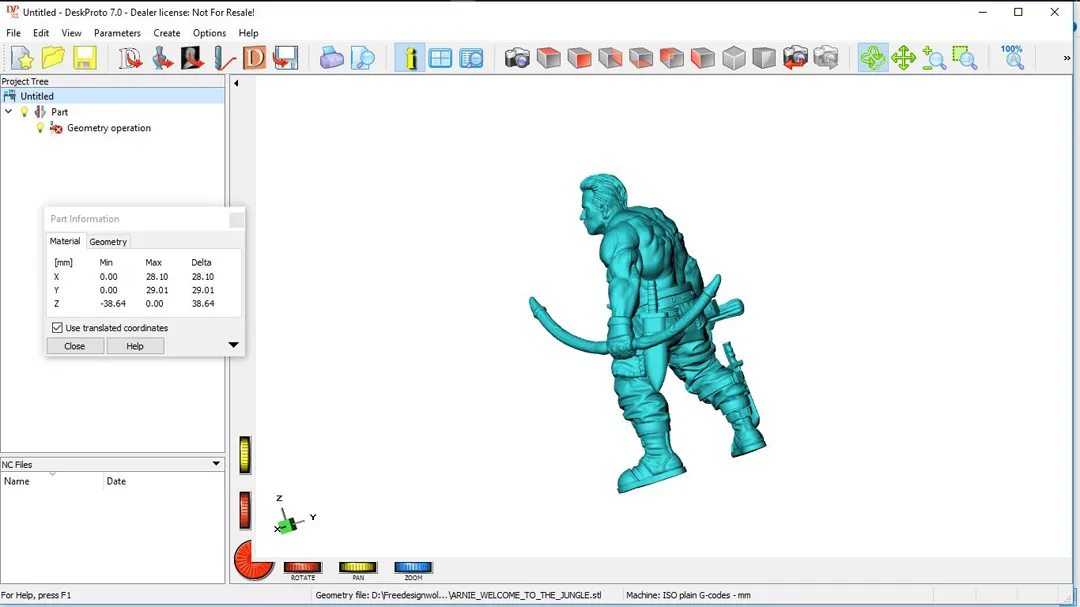This screenshot has height=607, width=1080.
Task: Click the orange DeskProto D toolbar icon
Action: click(254, 58)
